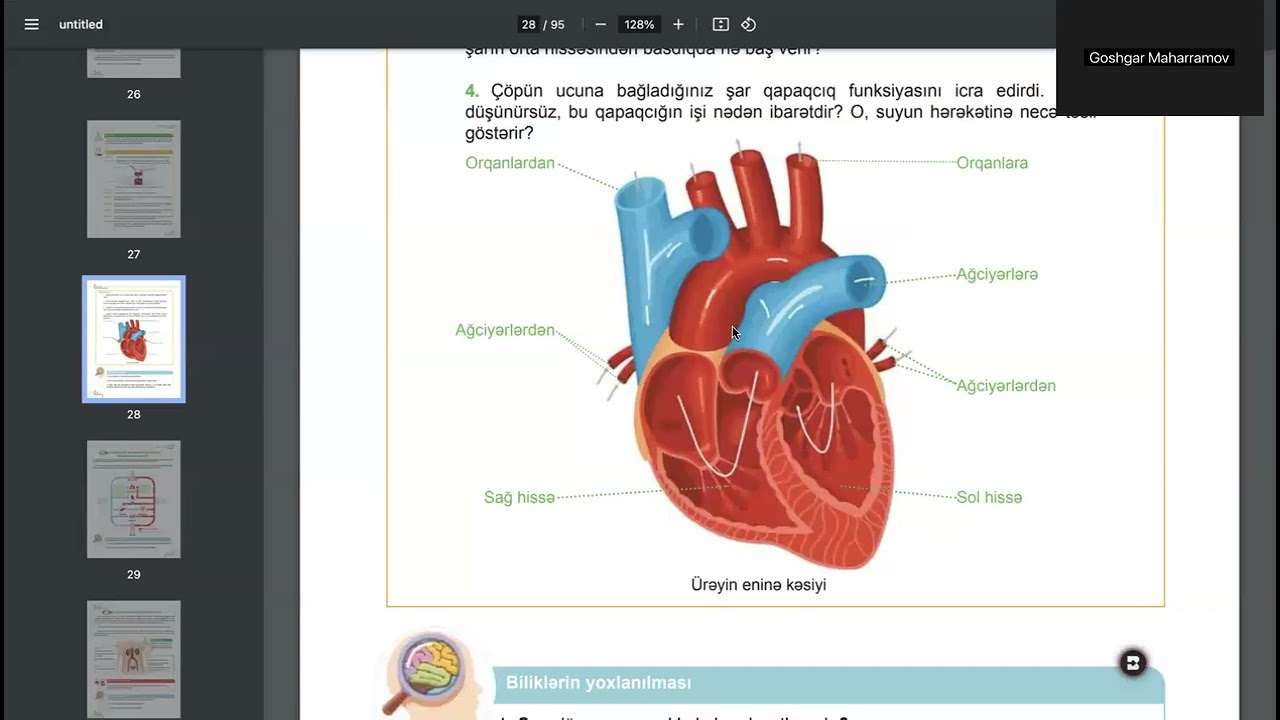1280x720 pixels.
Task: Click the 'Orqanlardan' label
Action: pos(510,163)
